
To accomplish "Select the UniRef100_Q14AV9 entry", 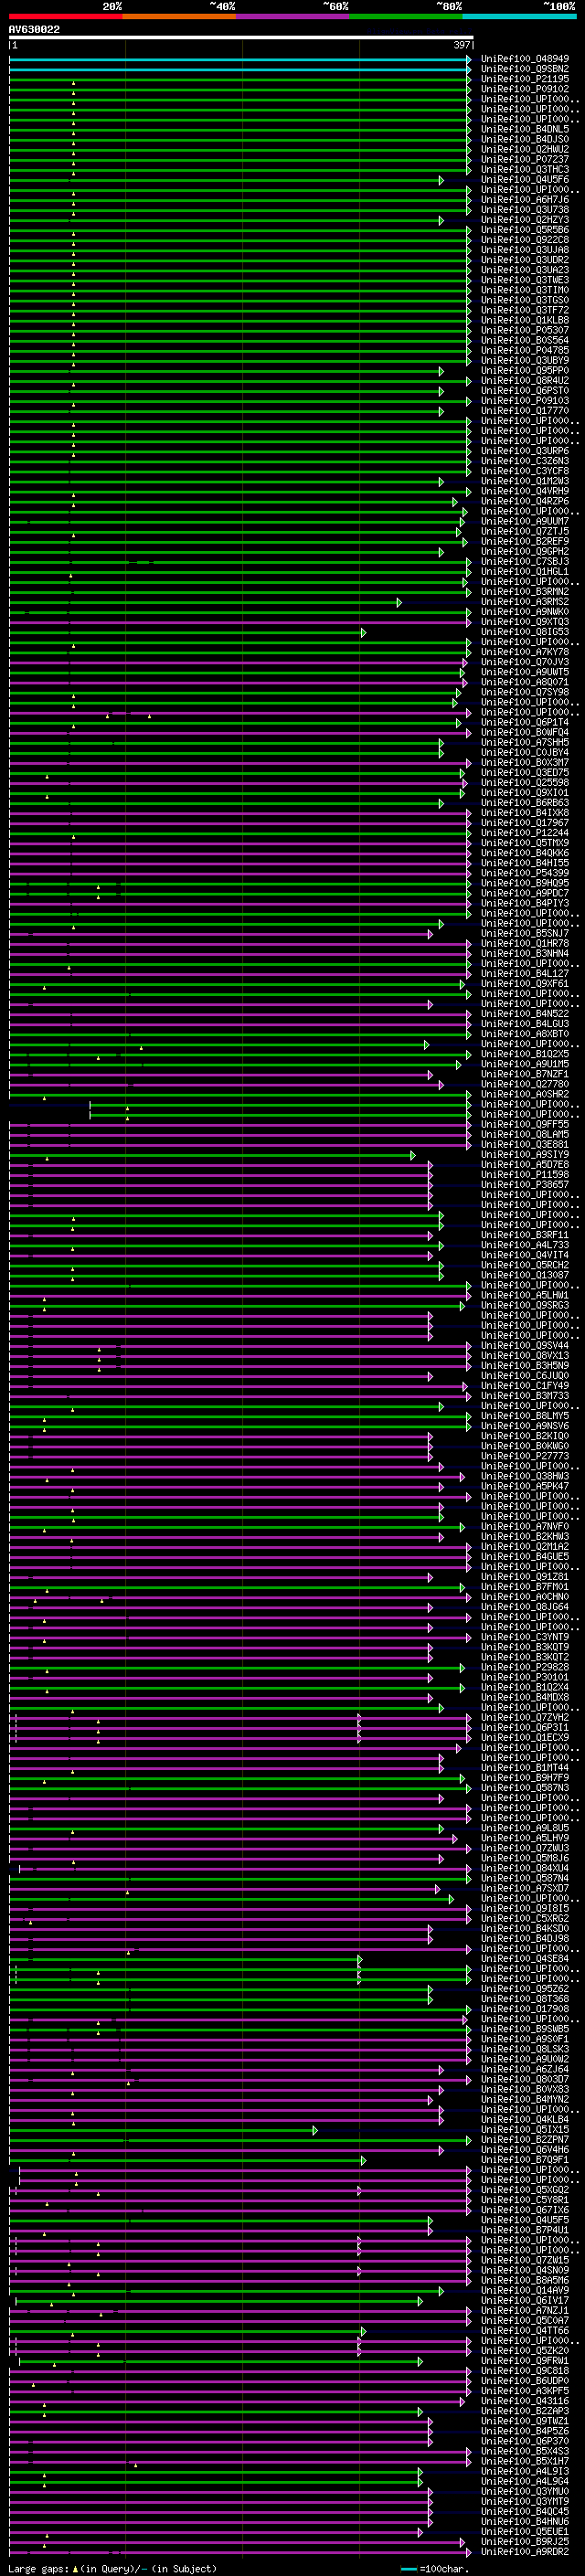I will 524,2290.
